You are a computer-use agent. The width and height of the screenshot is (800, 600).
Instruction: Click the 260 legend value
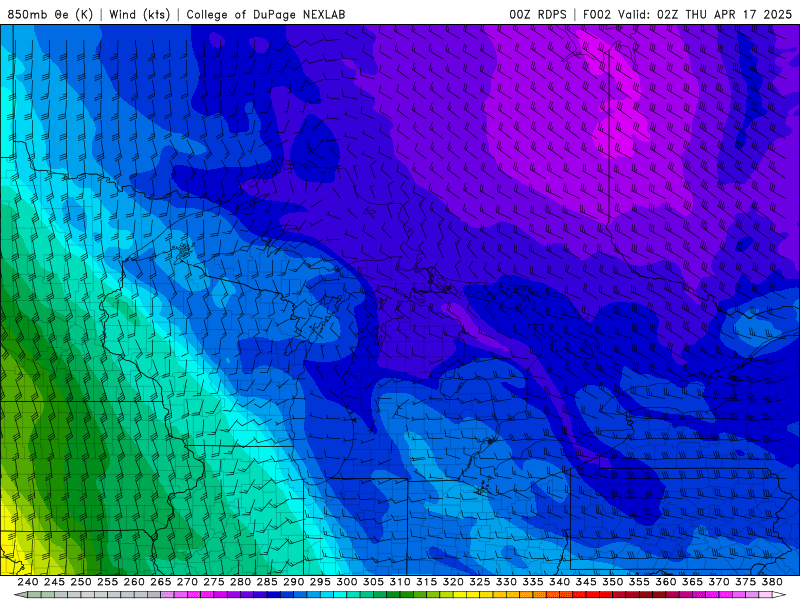click(x=134, y=582)
